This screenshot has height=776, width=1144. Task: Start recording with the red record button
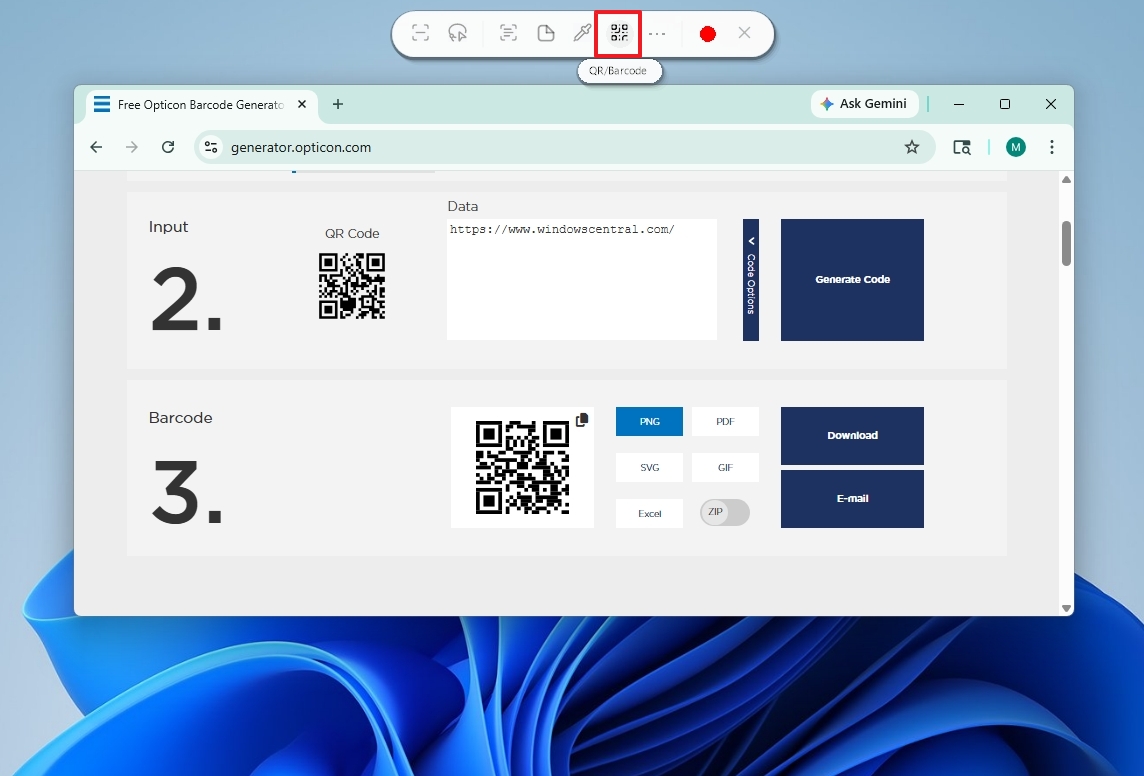[708, 34]
